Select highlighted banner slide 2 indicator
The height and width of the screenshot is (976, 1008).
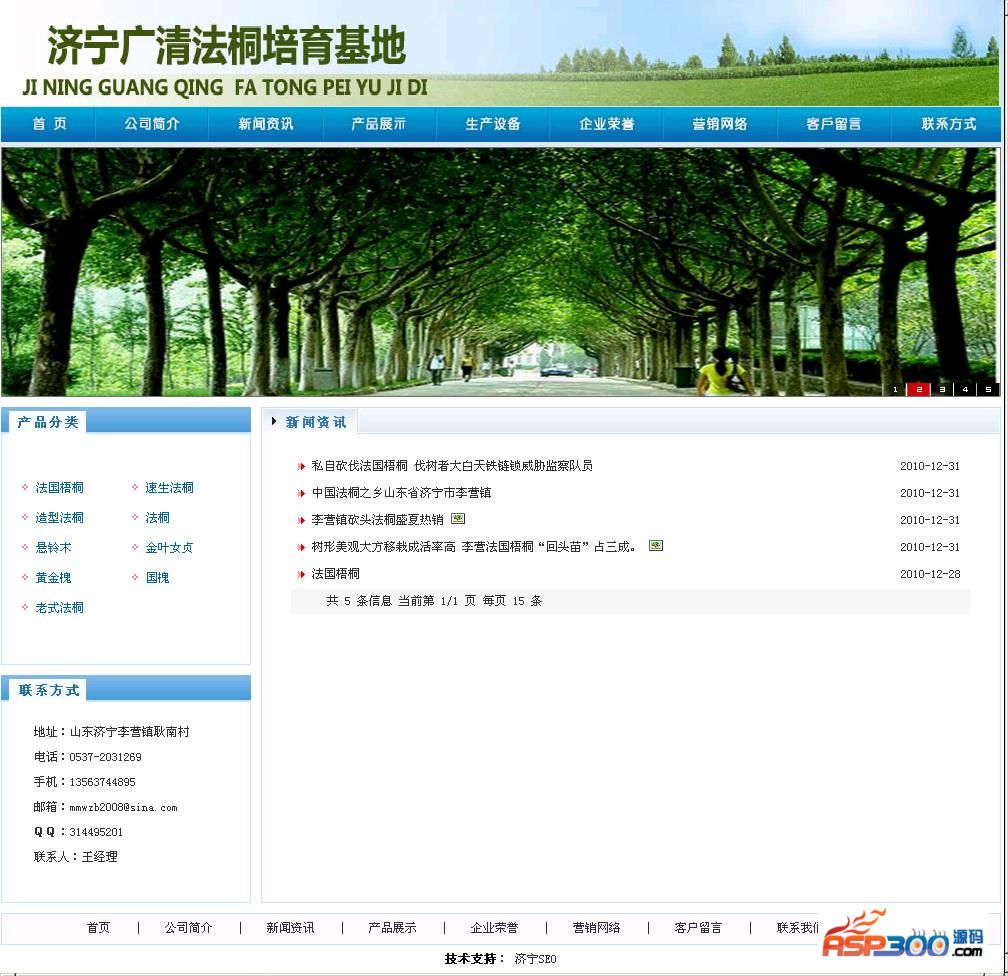(919, 389)
